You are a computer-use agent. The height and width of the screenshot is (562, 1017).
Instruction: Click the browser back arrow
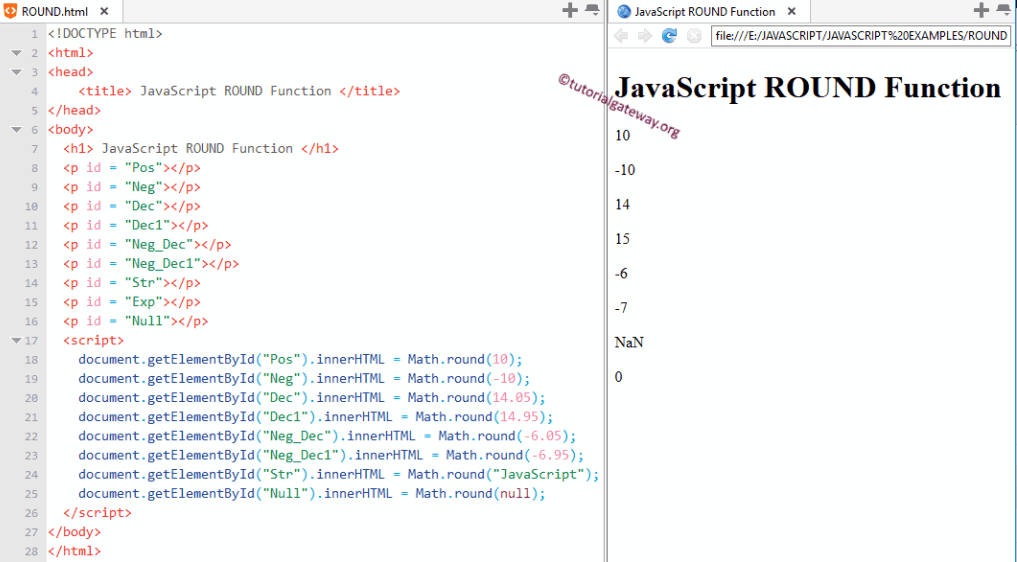621,36
